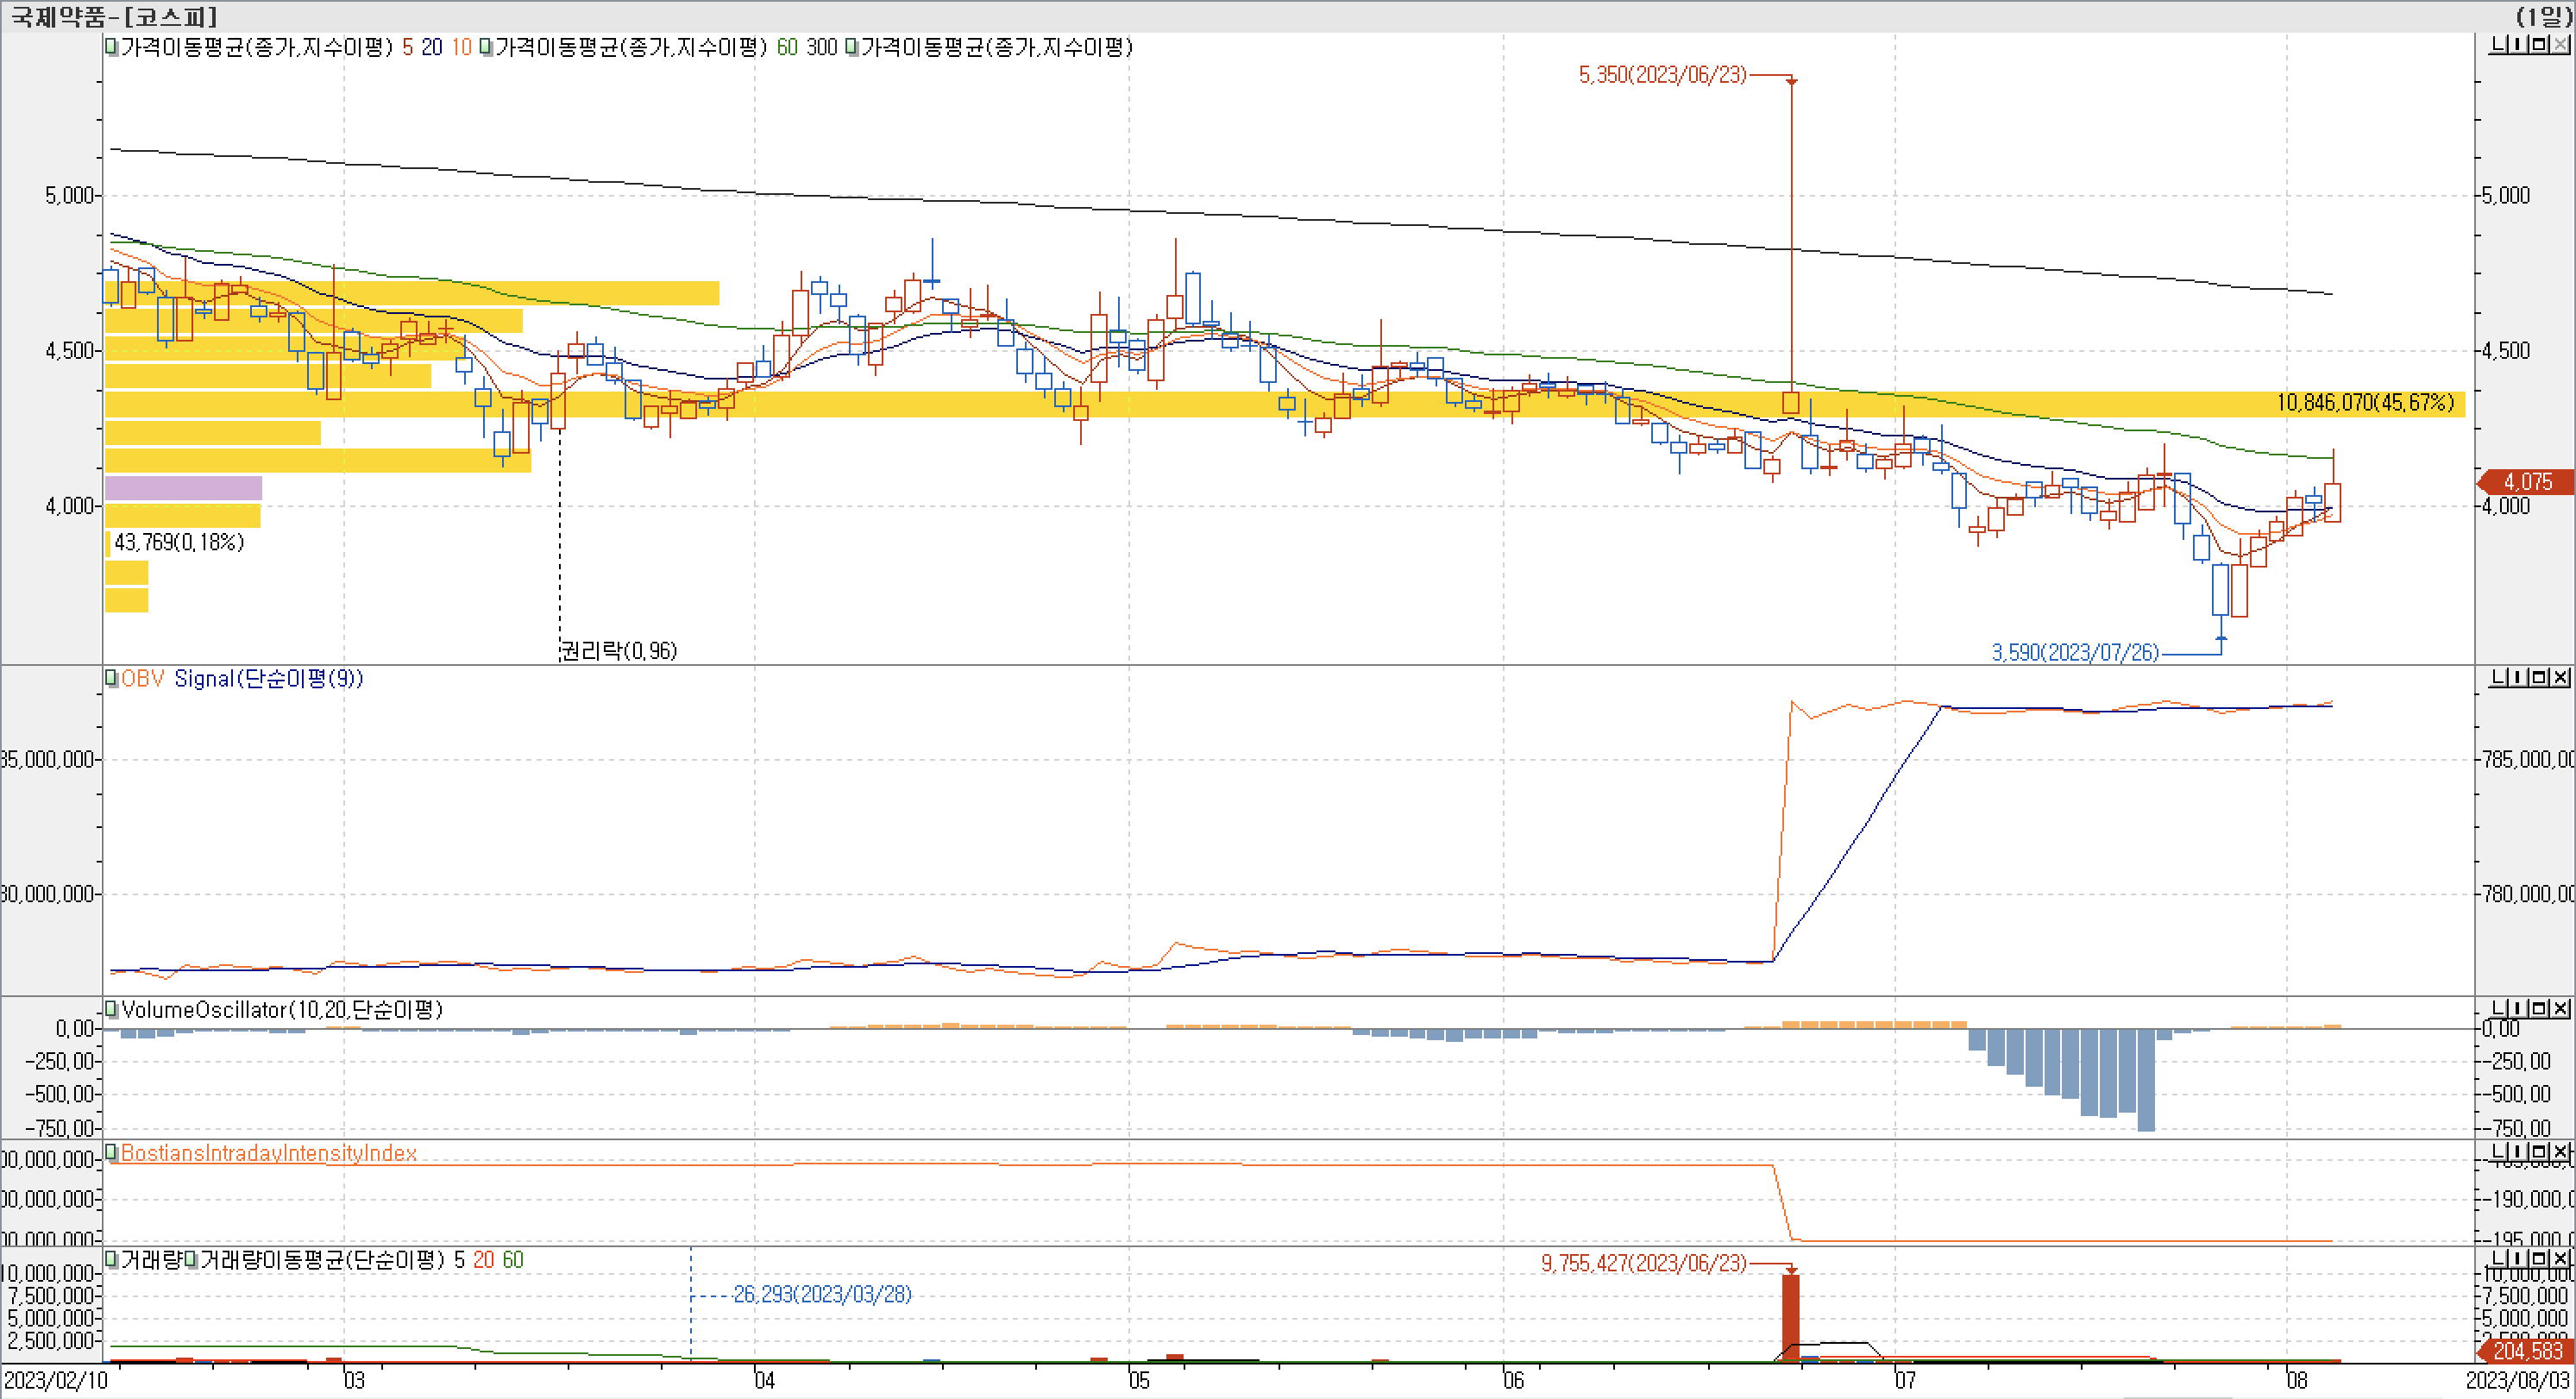Toggle the first 가격이동평균 5 20 10 marker

click(x=112, y=47)
